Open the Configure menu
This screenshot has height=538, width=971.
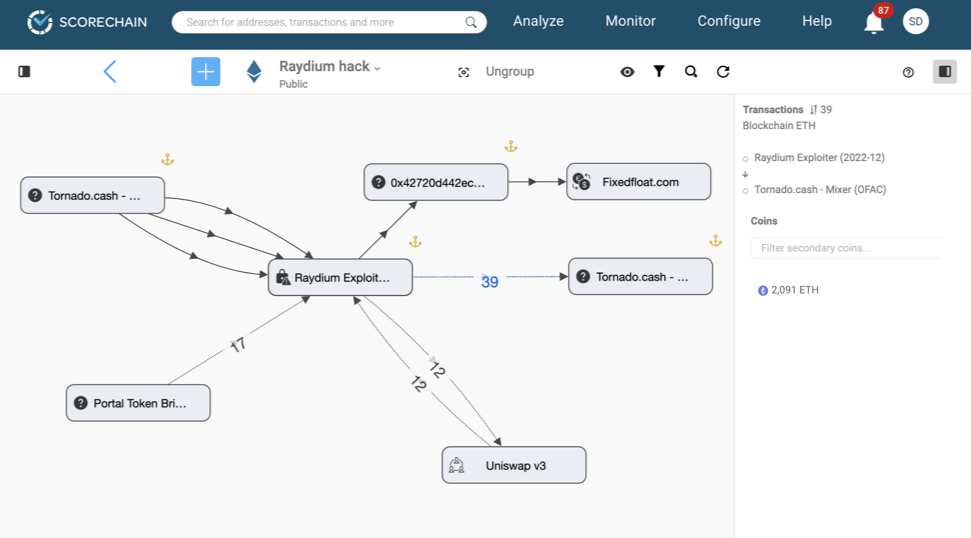point(728,21)
